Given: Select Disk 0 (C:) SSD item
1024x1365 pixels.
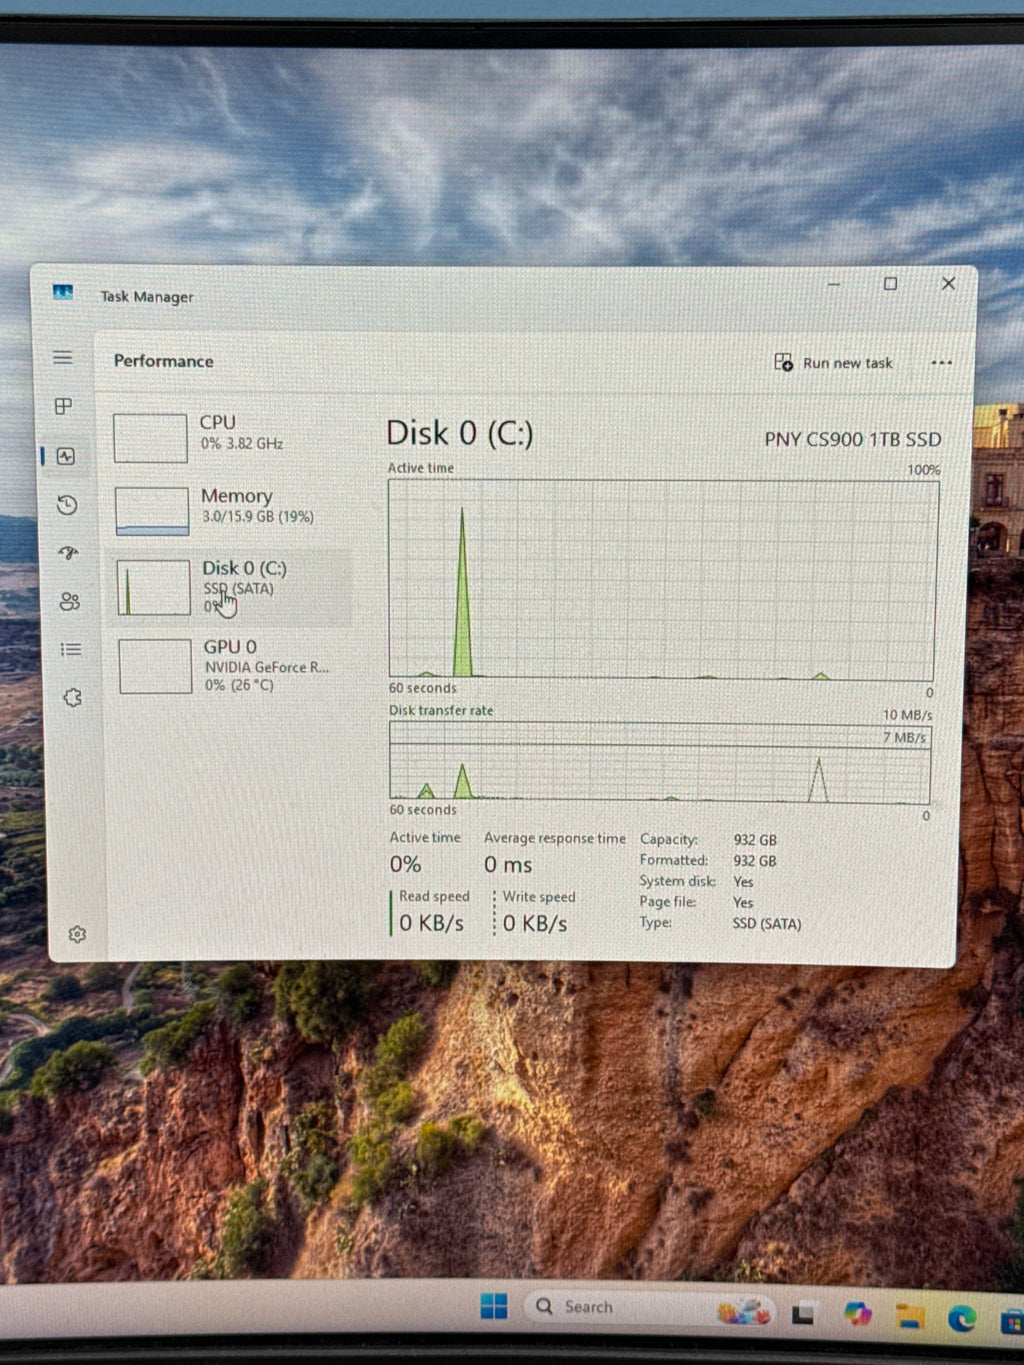Looking at the screenshot, I should pyautogui.click(x=231, y=587).
